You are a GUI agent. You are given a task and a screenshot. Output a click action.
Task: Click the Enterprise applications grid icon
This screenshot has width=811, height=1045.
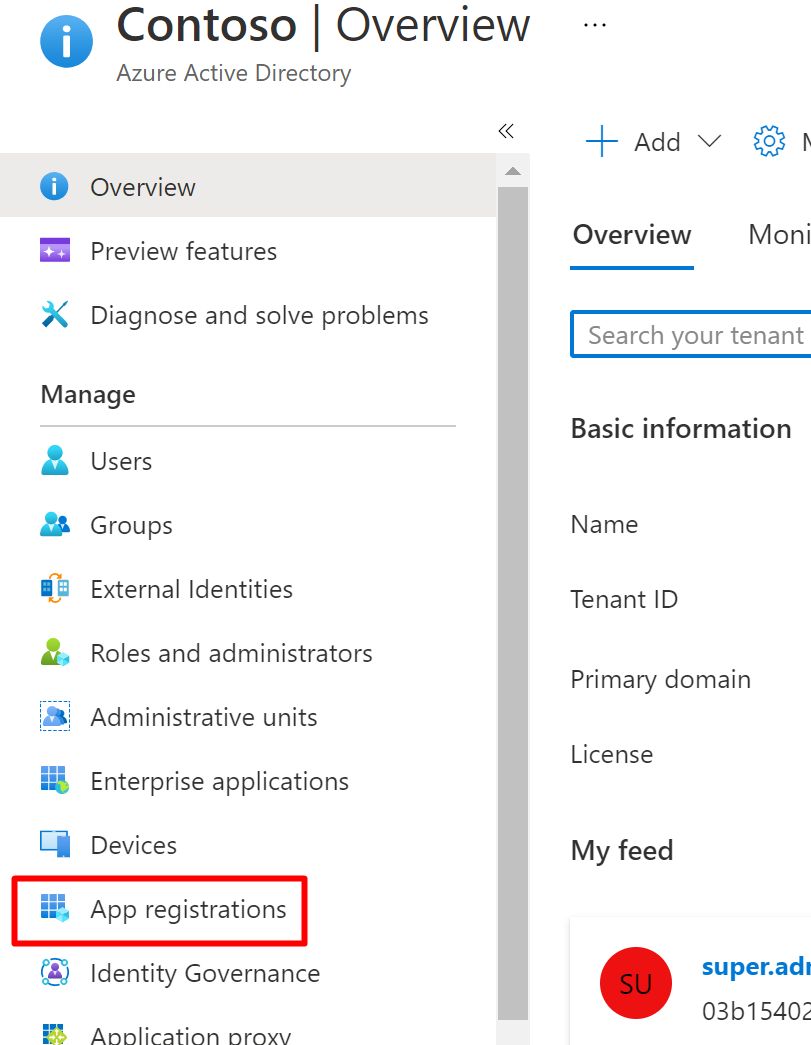point(55,781)
